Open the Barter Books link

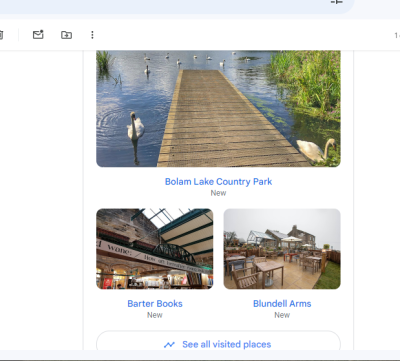(155, 304)
